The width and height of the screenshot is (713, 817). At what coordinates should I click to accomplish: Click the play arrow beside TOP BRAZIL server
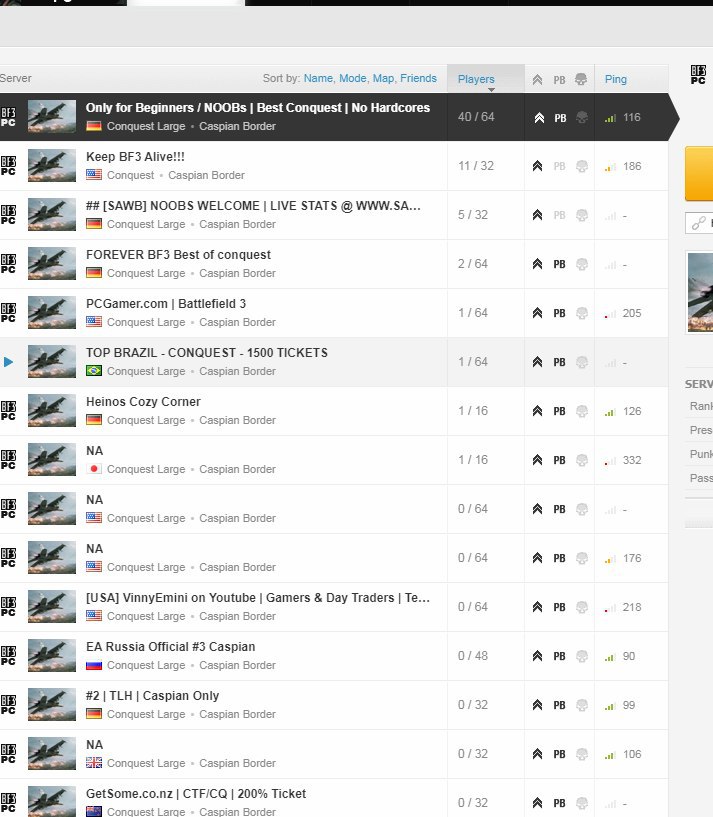pyautogui.click(x=8, y=362)
